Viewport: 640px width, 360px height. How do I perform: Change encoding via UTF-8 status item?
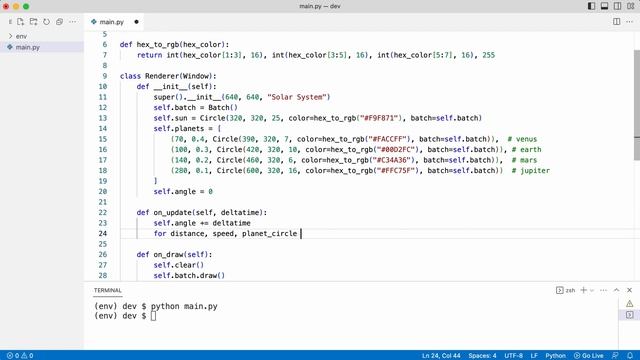click(x=513, y=356)
